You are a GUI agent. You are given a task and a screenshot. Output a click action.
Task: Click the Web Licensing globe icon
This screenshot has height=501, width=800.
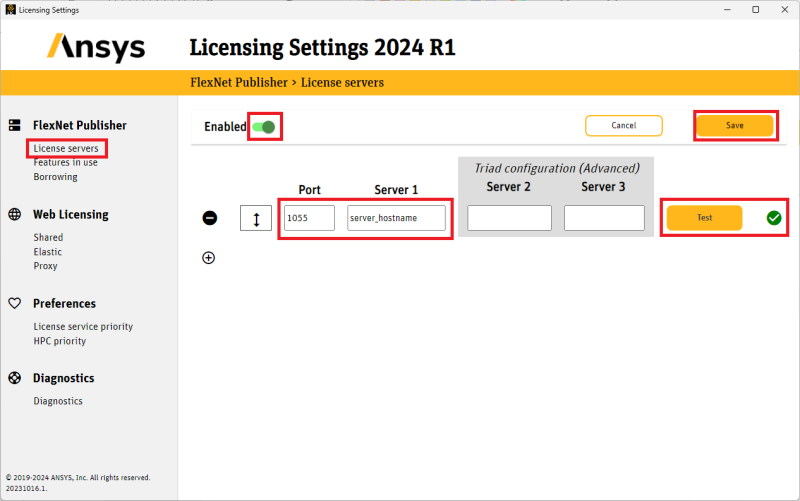14,214
